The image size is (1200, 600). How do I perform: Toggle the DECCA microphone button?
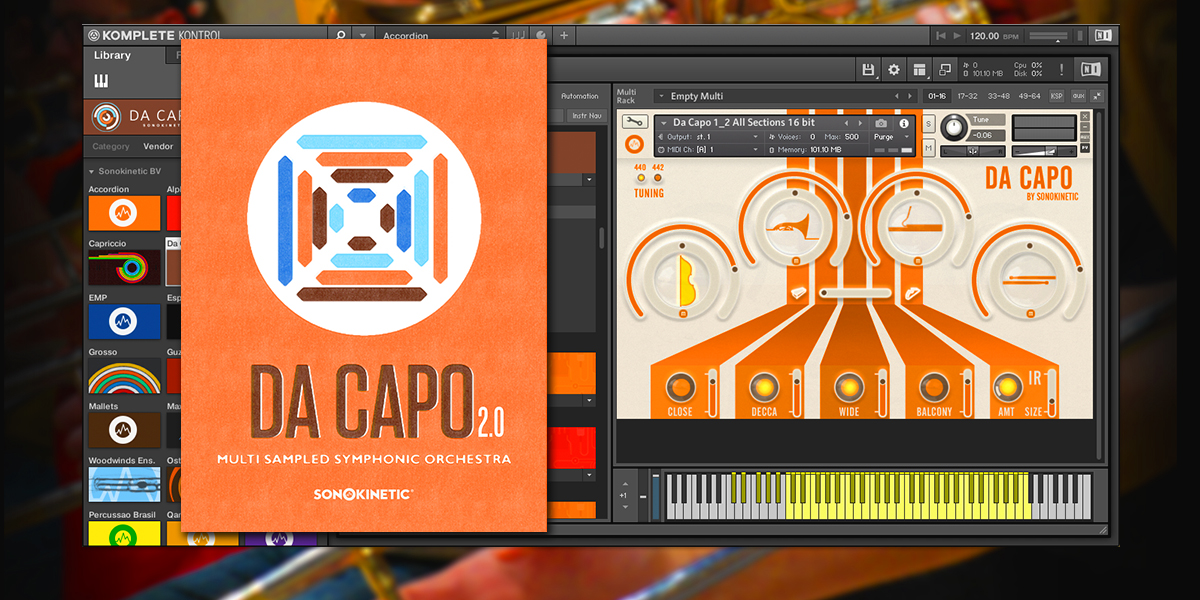coord(764,388)
